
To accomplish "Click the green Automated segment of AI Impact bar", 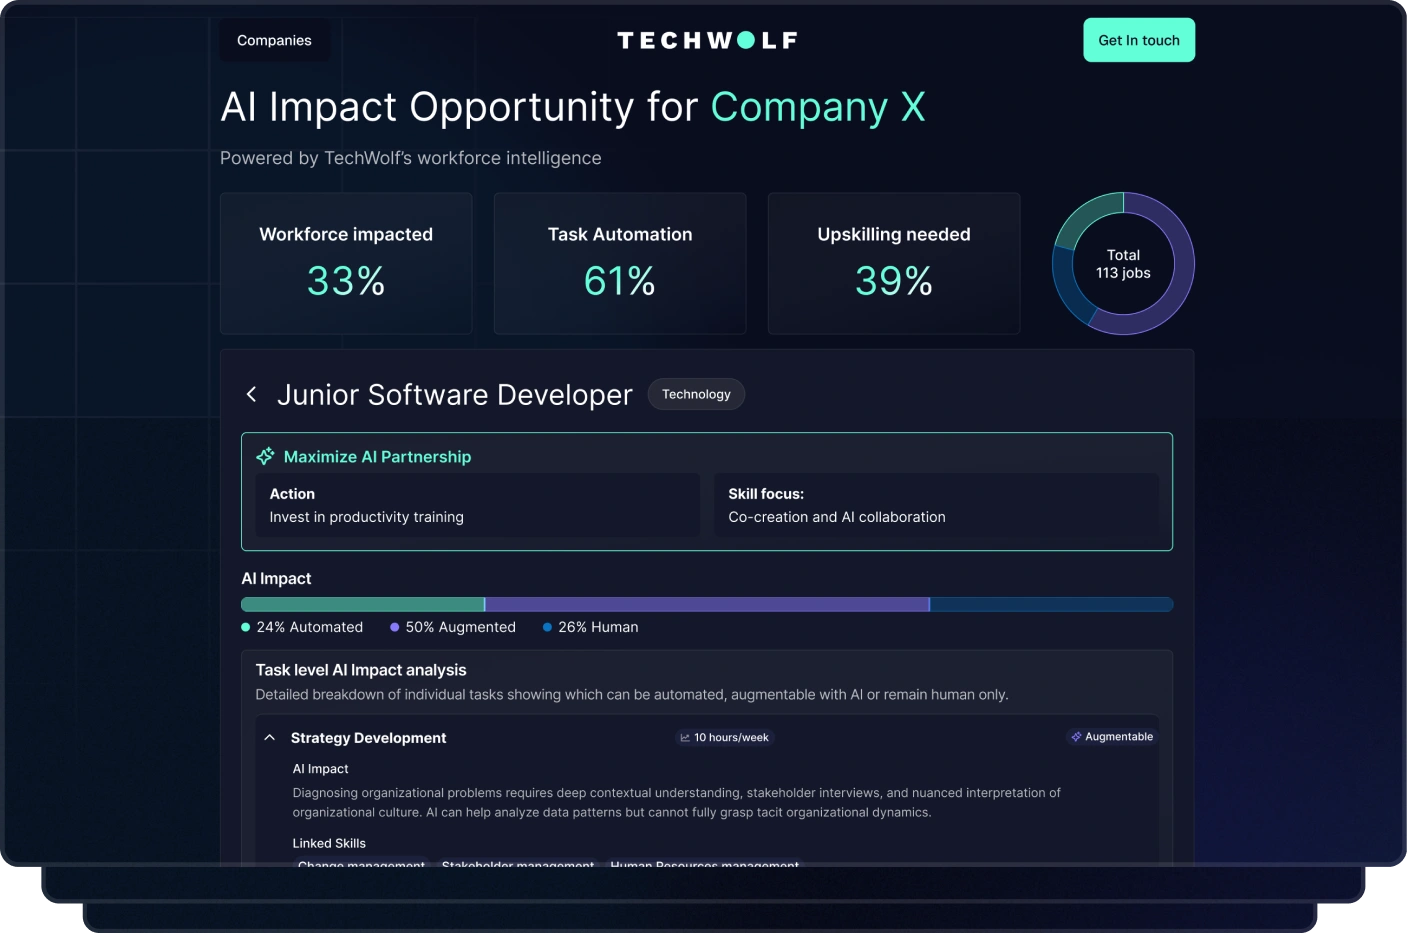I will [x=363, y=604].
